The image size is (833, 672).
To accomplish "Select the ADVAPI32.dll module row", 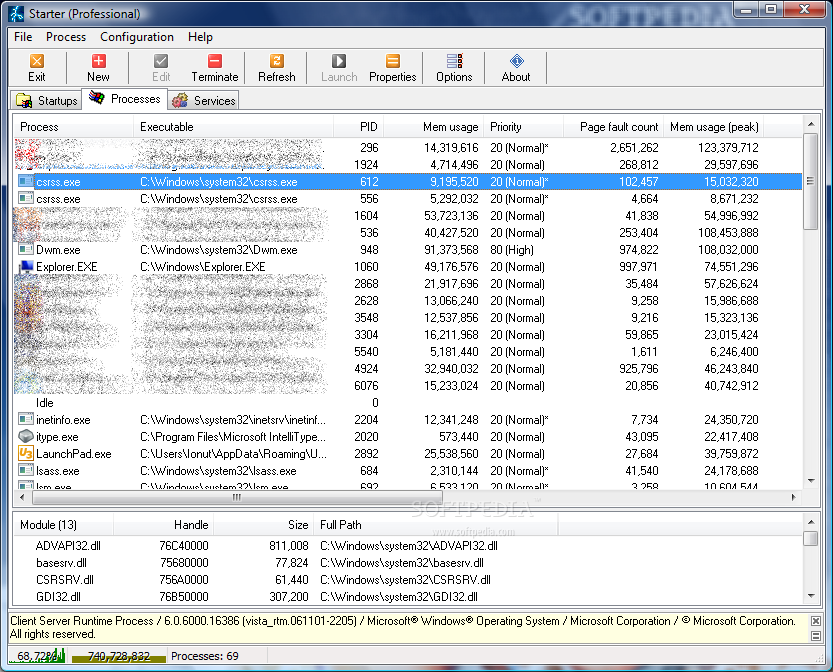I will [x=407, y=546].
